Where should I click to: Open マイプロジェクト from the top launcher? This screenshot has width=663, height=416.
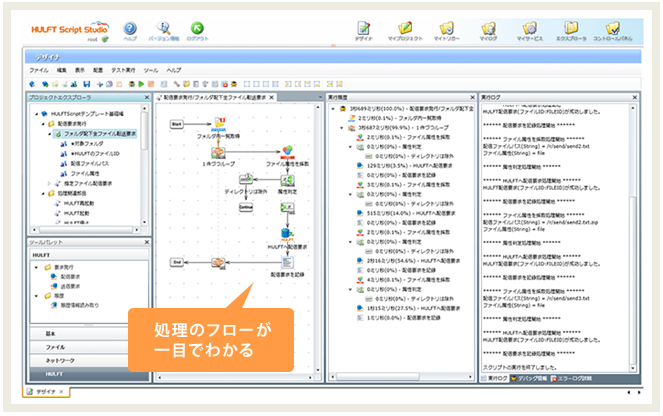(x=405, y=30)
